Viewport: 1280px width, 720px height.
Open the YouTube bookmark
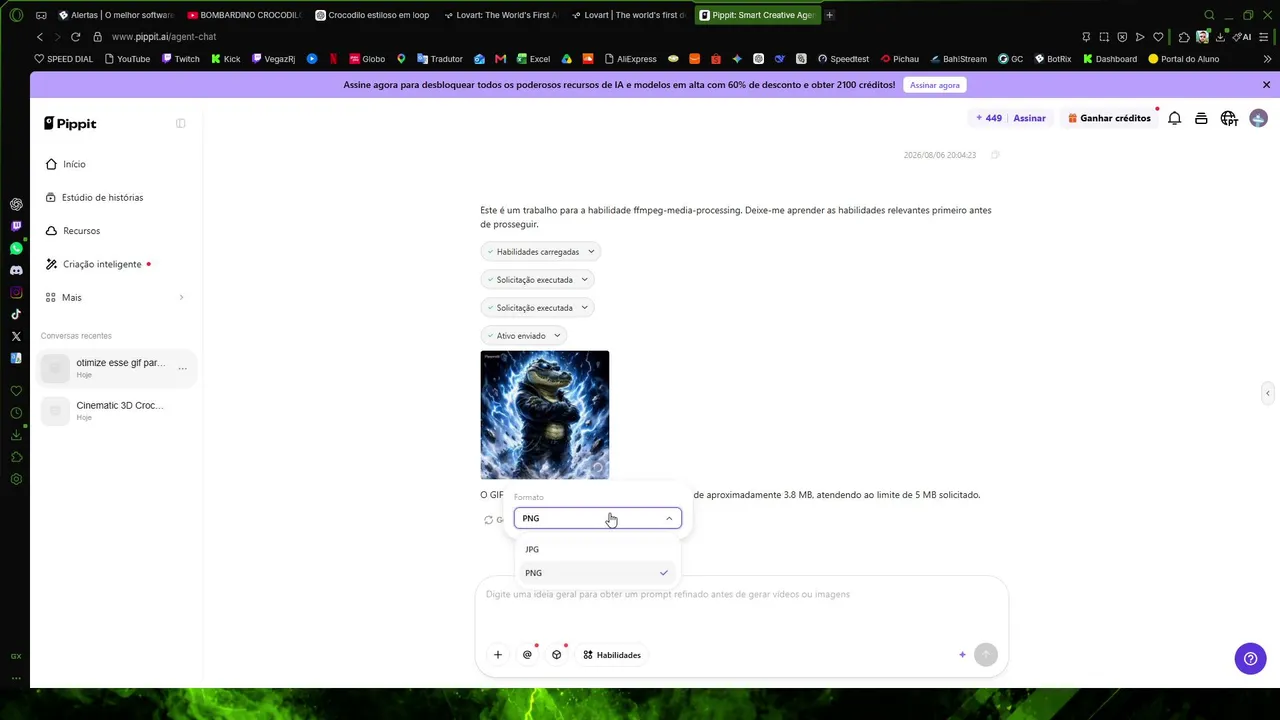(x=127, y=59)
